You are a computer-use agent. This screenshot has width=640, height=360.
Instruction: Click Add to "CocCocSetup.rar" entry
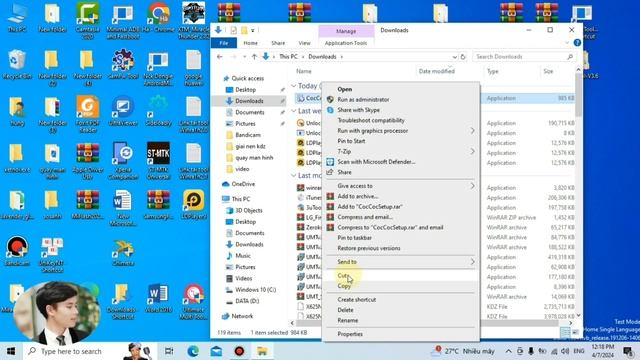401,207
